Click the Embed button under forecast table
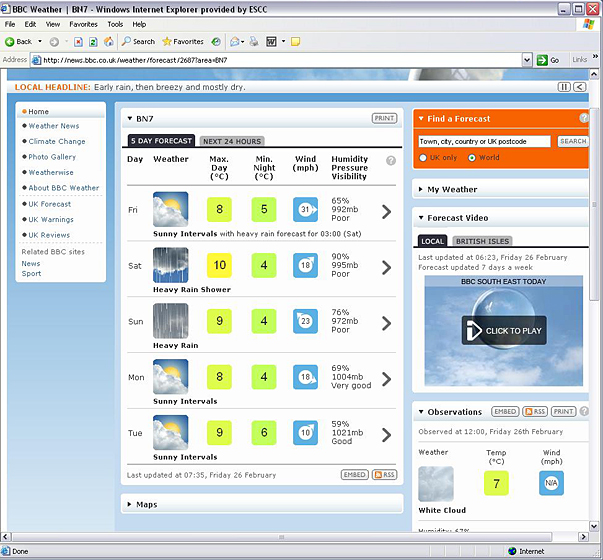 click(x=355, y=475)
